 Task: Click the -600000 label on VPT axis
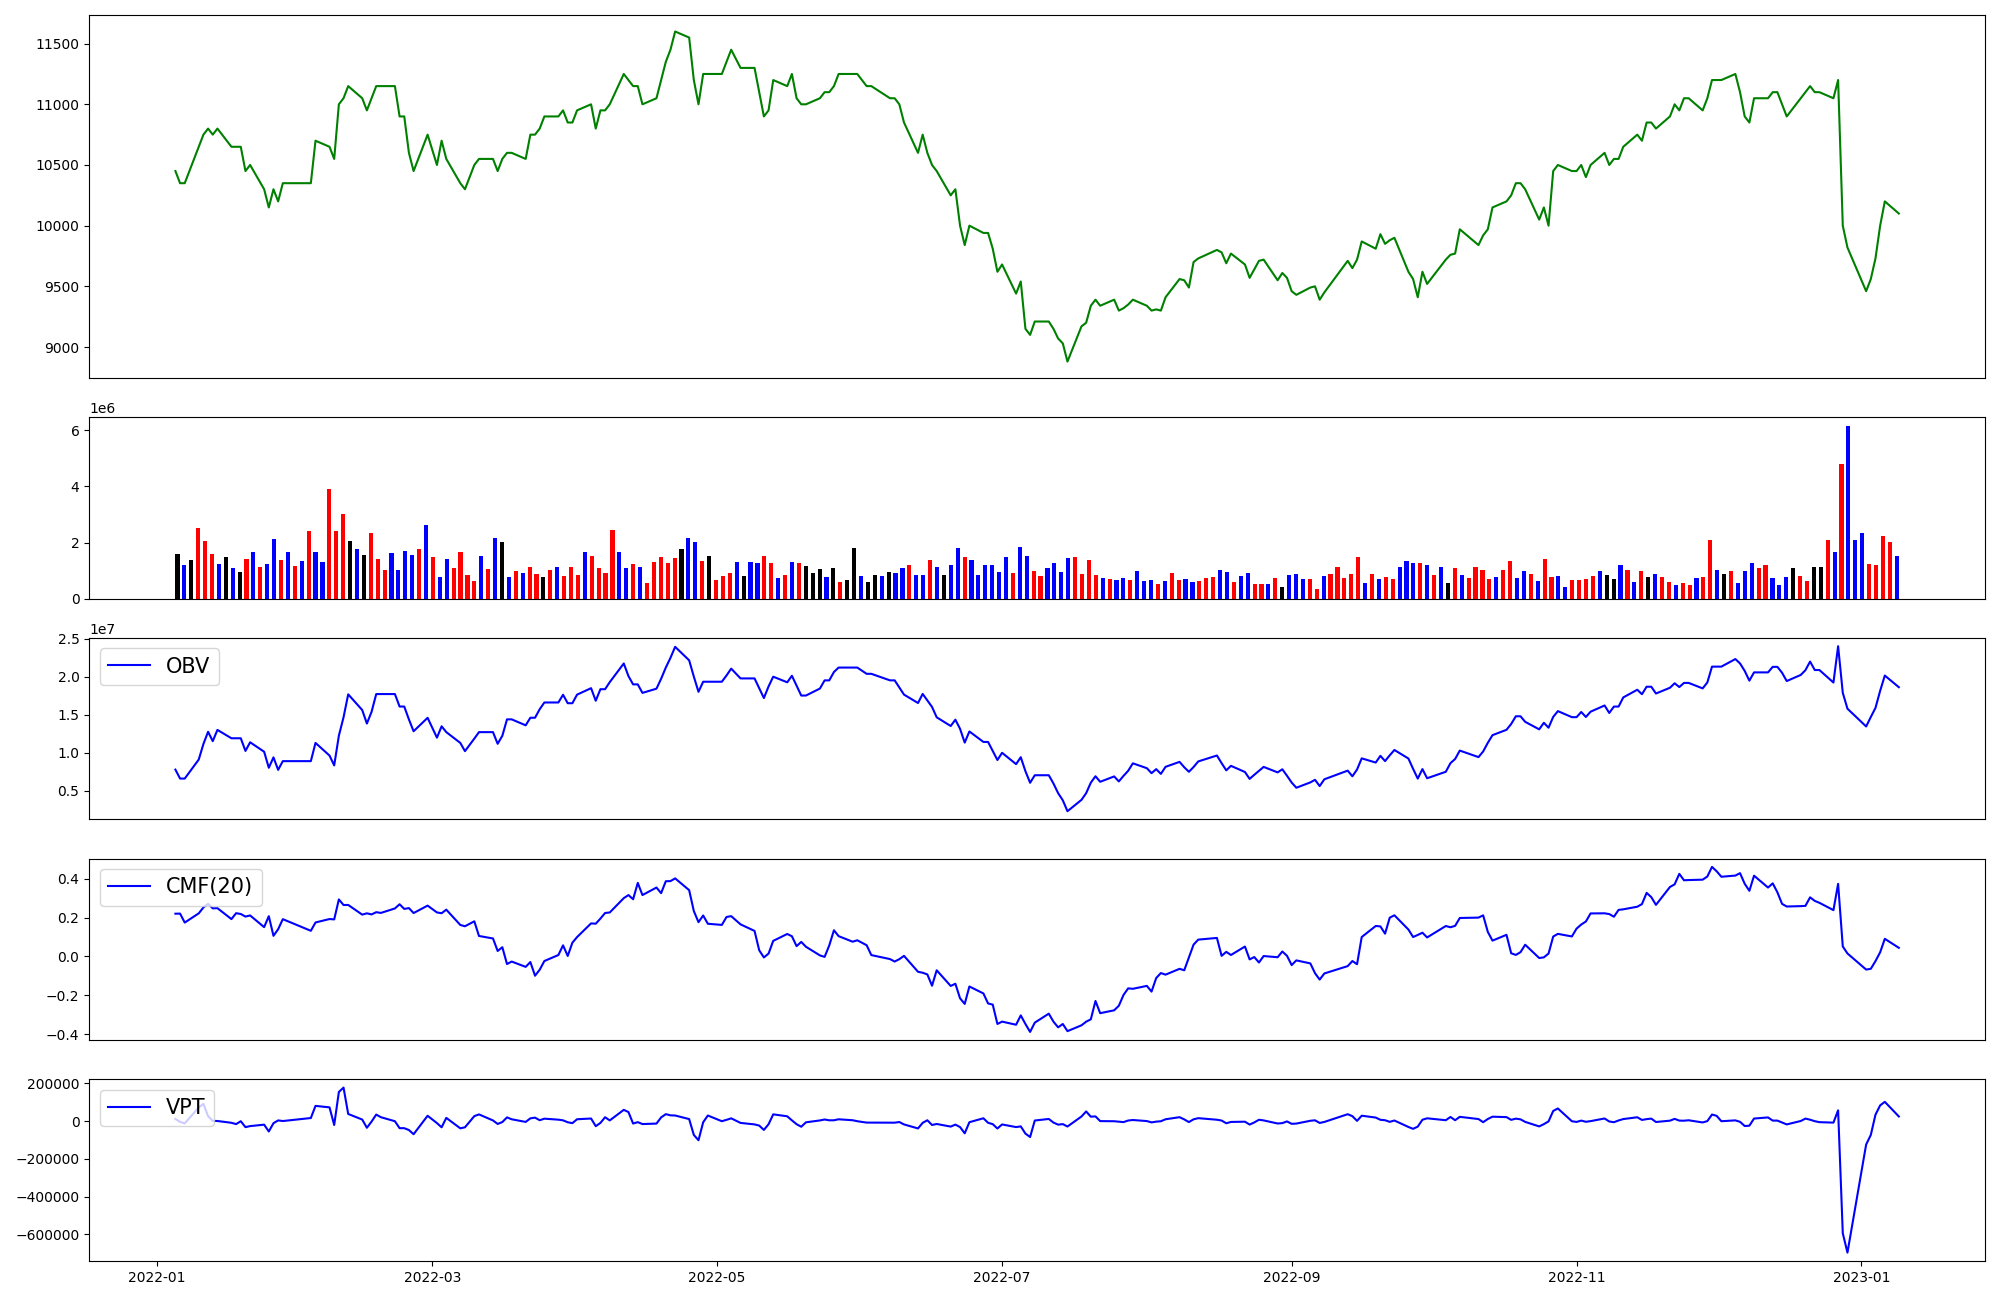click(x=48, y=1235)
